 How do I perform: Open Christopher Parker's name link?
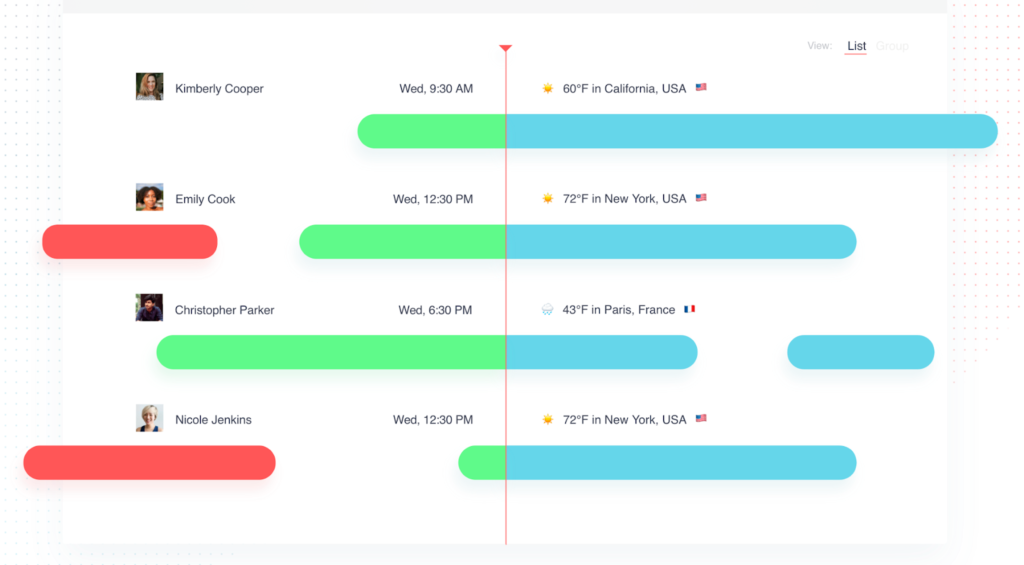pyautogui.click(x=225, y=310)
